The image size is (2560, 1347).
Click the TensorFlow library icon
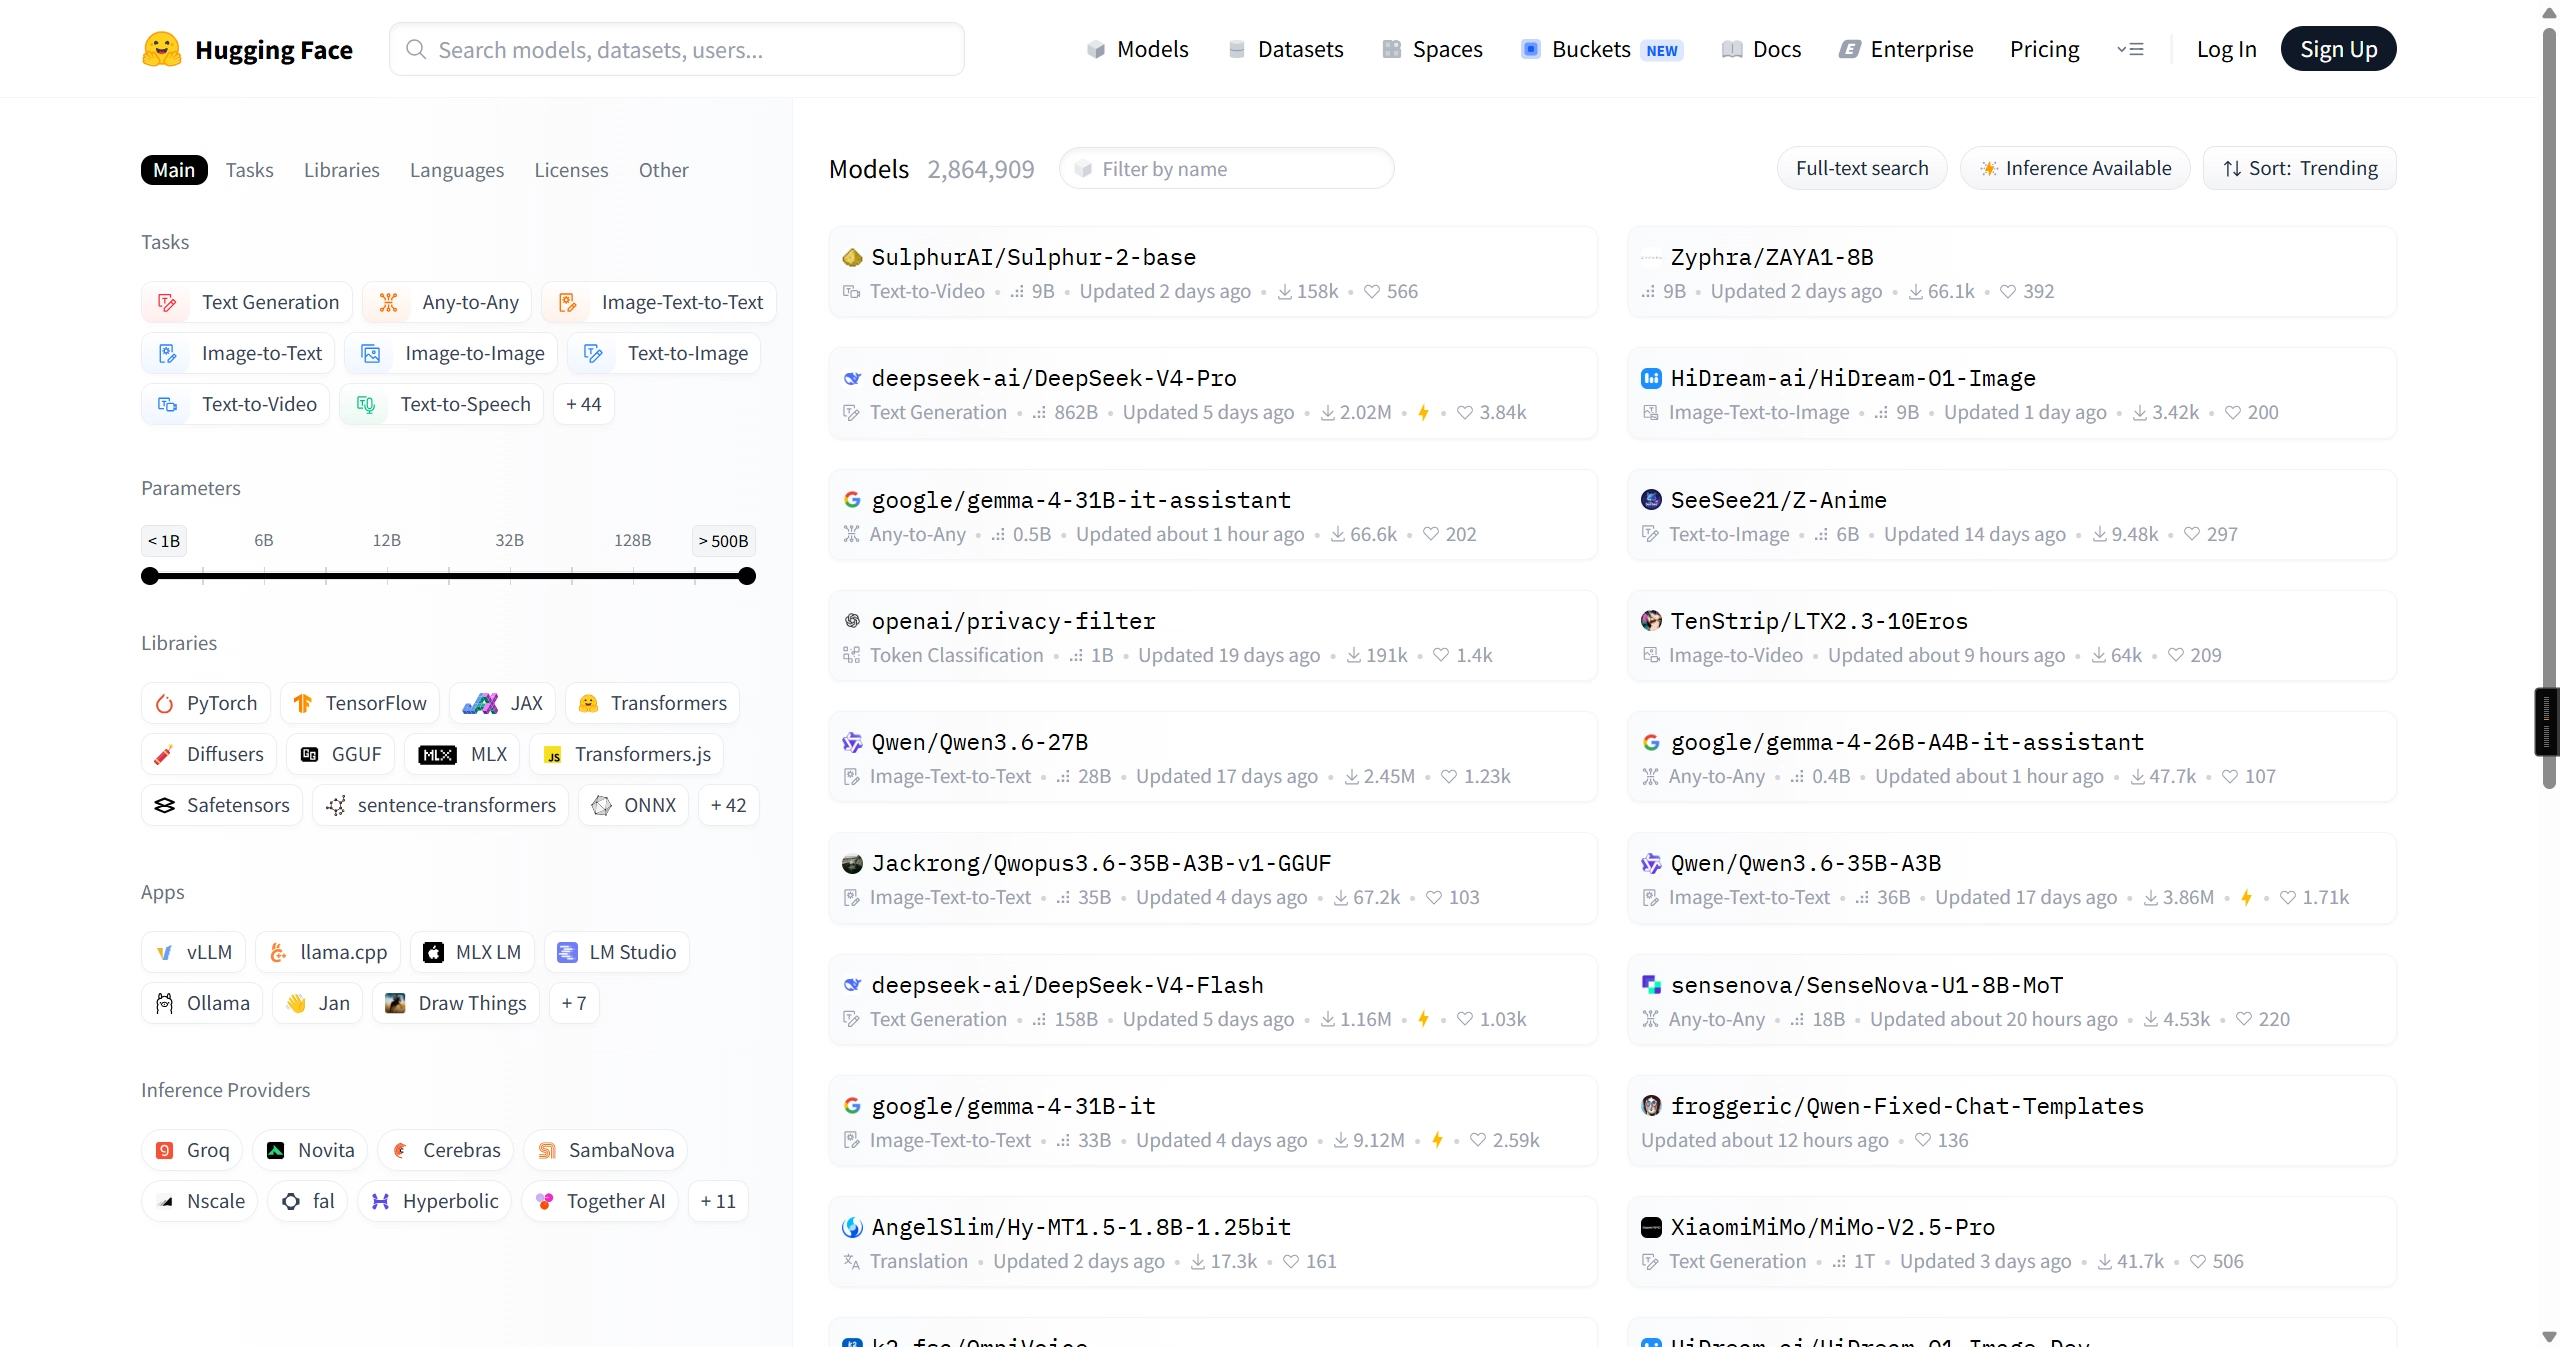click(303, 704)
